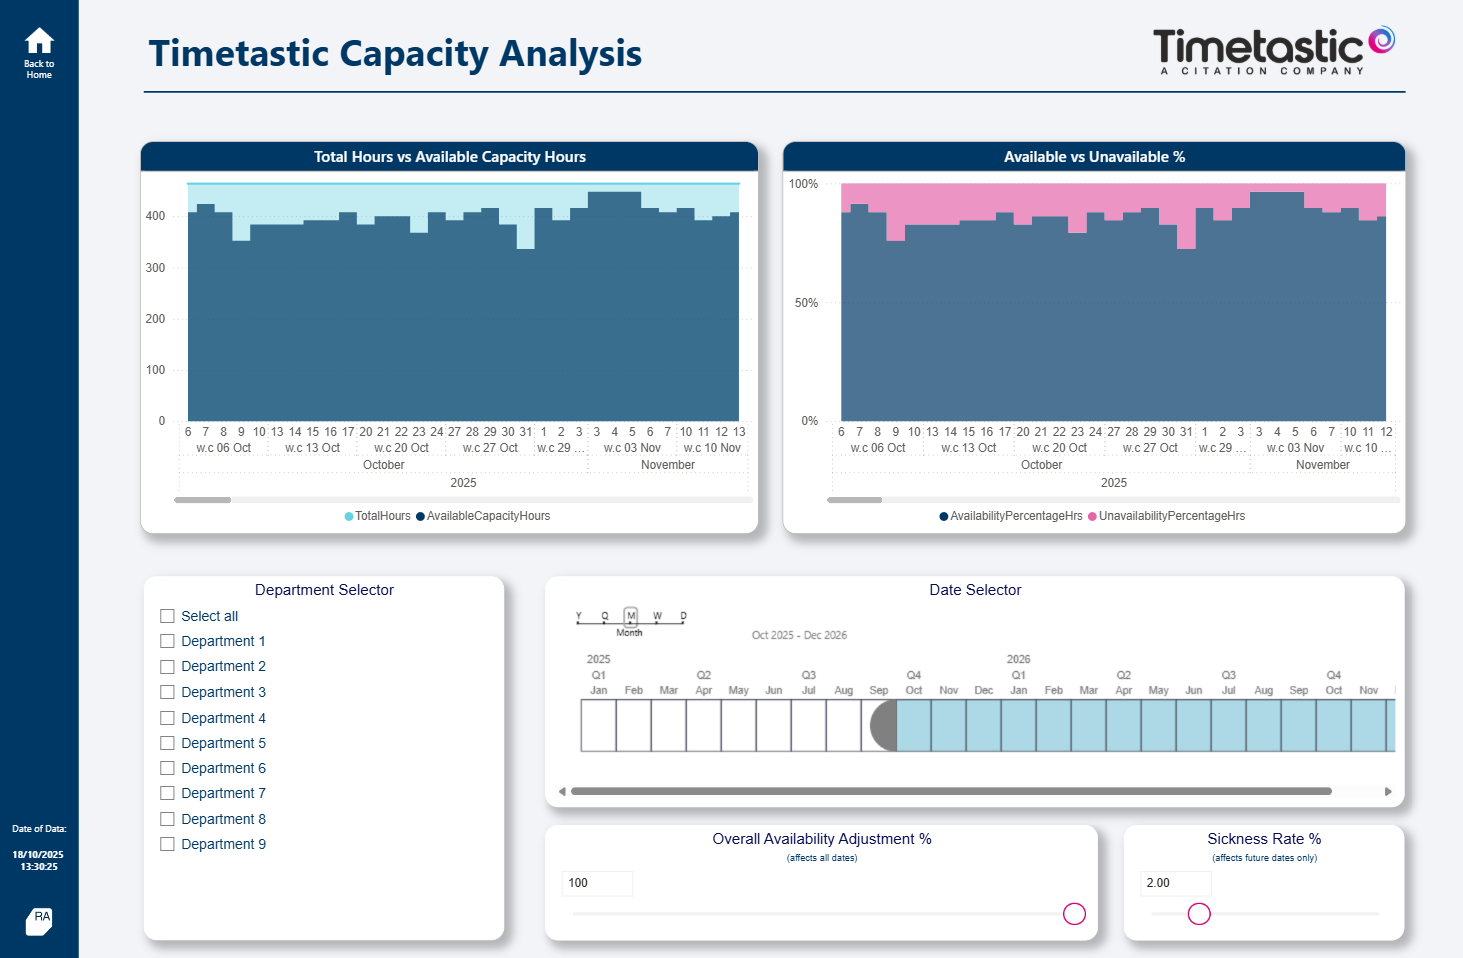1463x958 pixels.
Task: Click TotalHours legend marker
Action: point(349,516)
